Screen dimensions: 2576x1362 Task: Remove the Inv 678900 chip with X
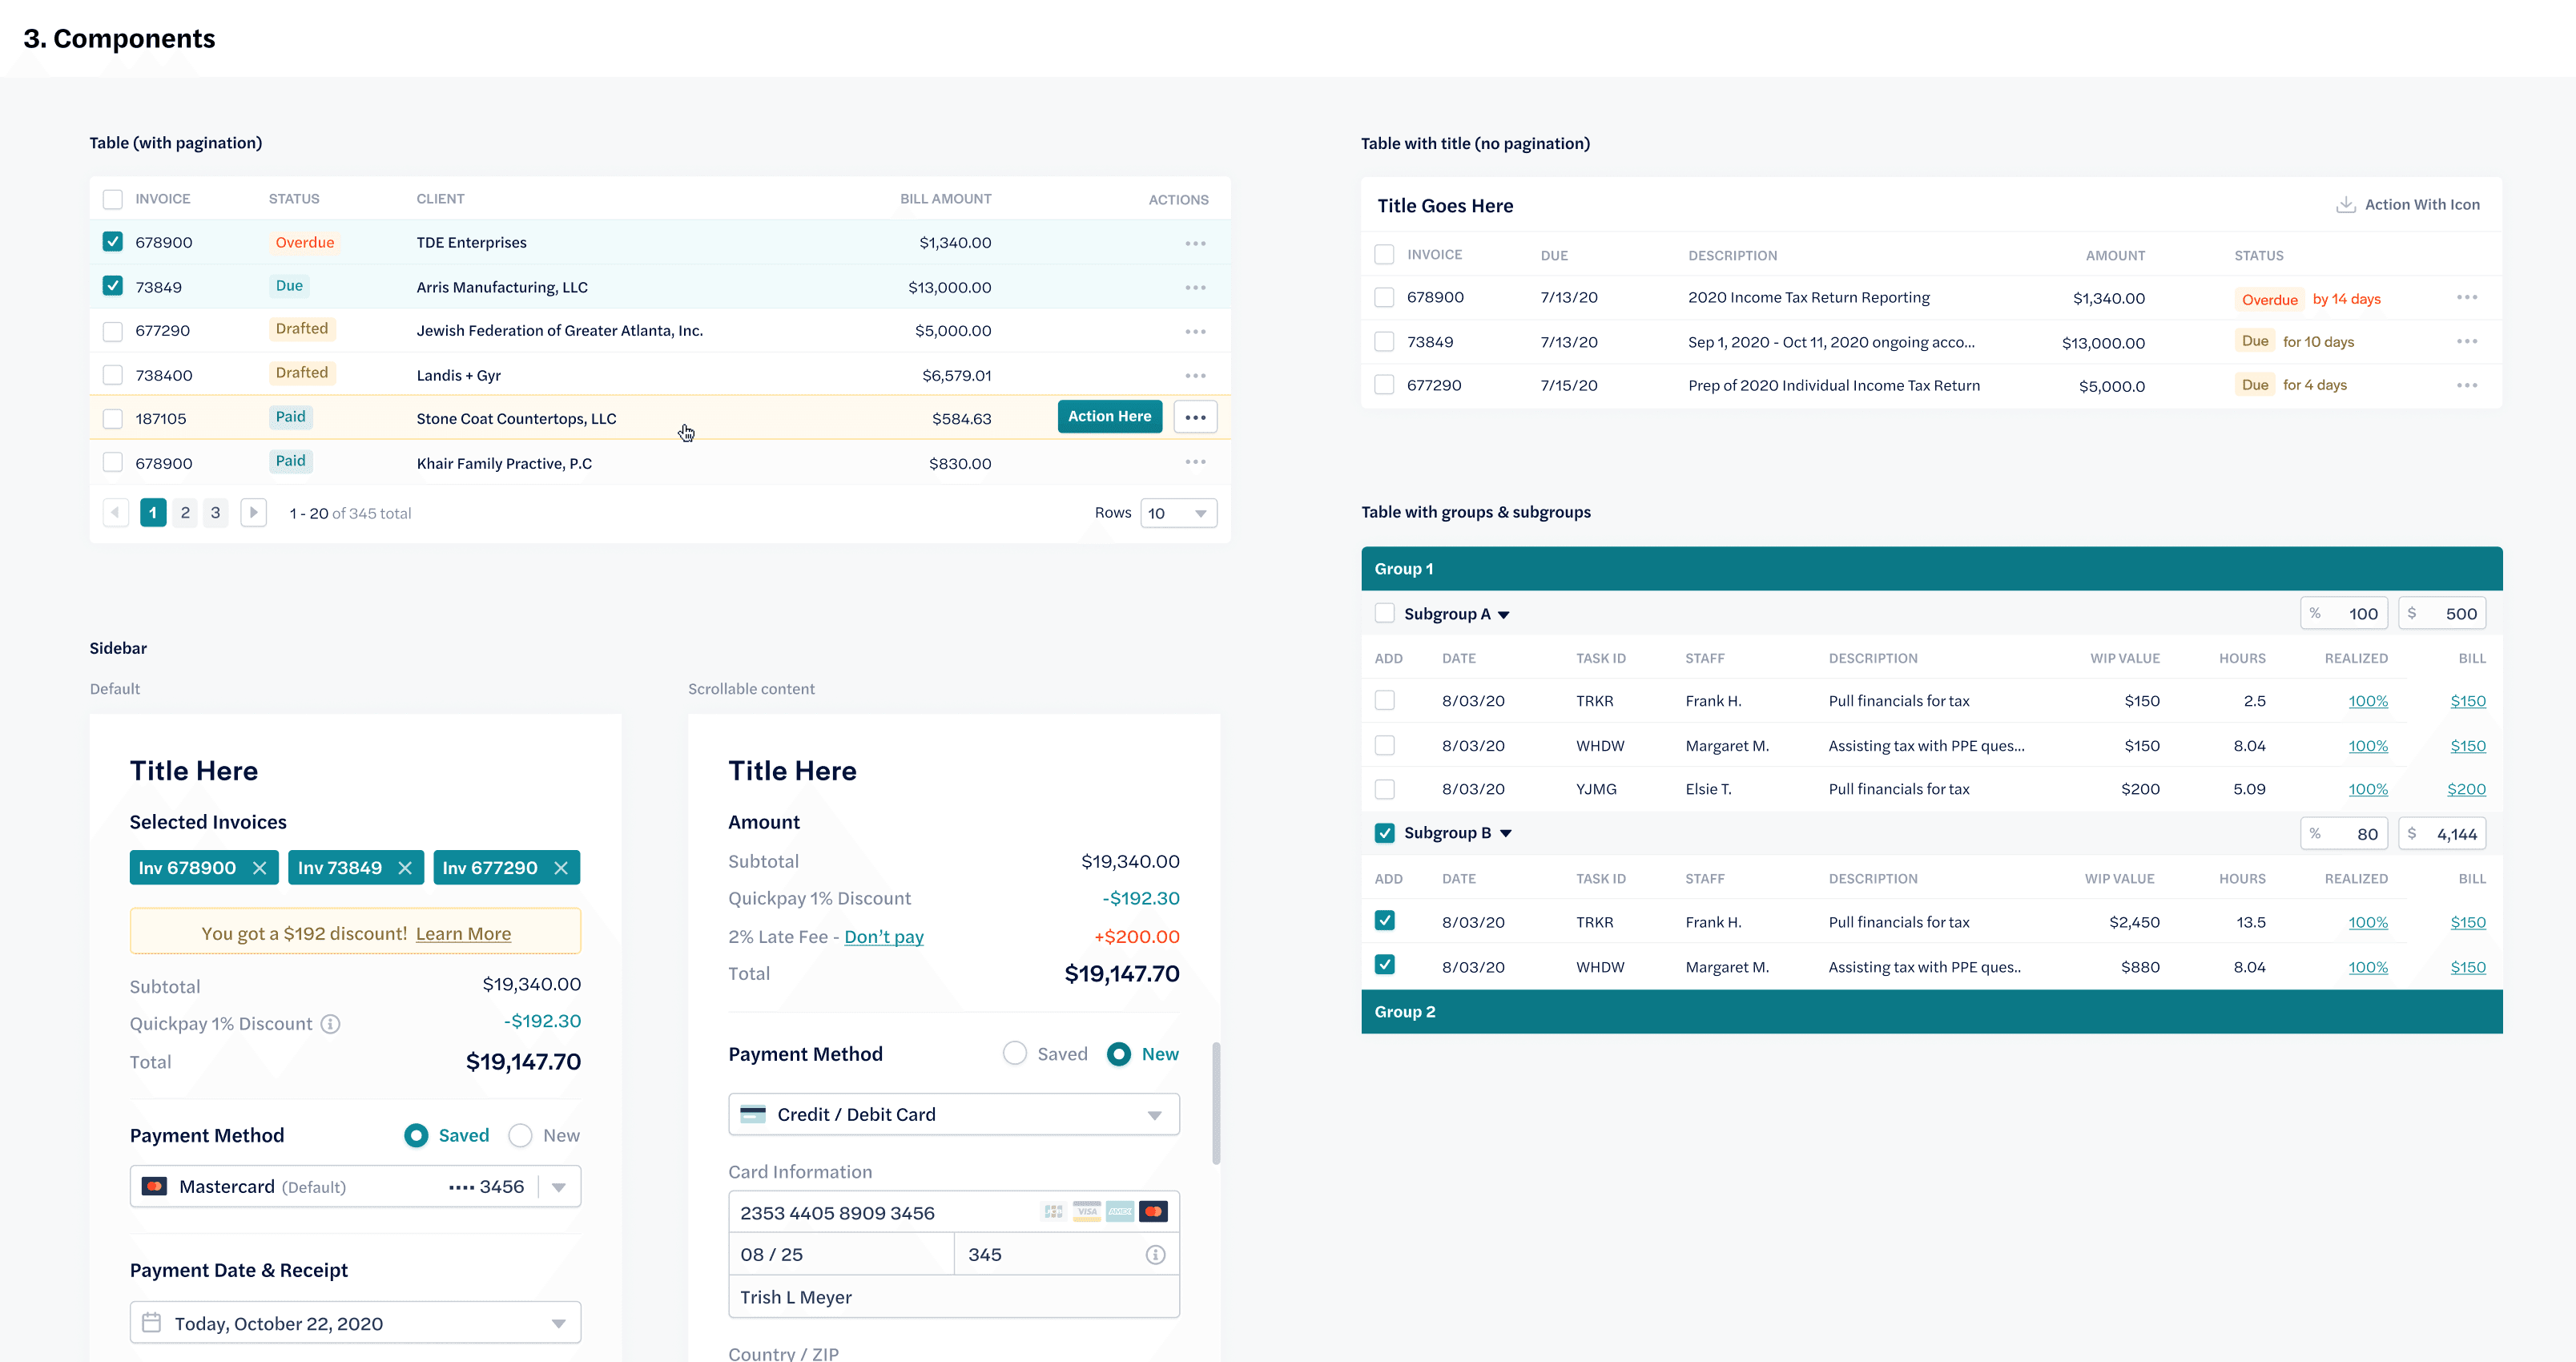click(x=260, y=868)
